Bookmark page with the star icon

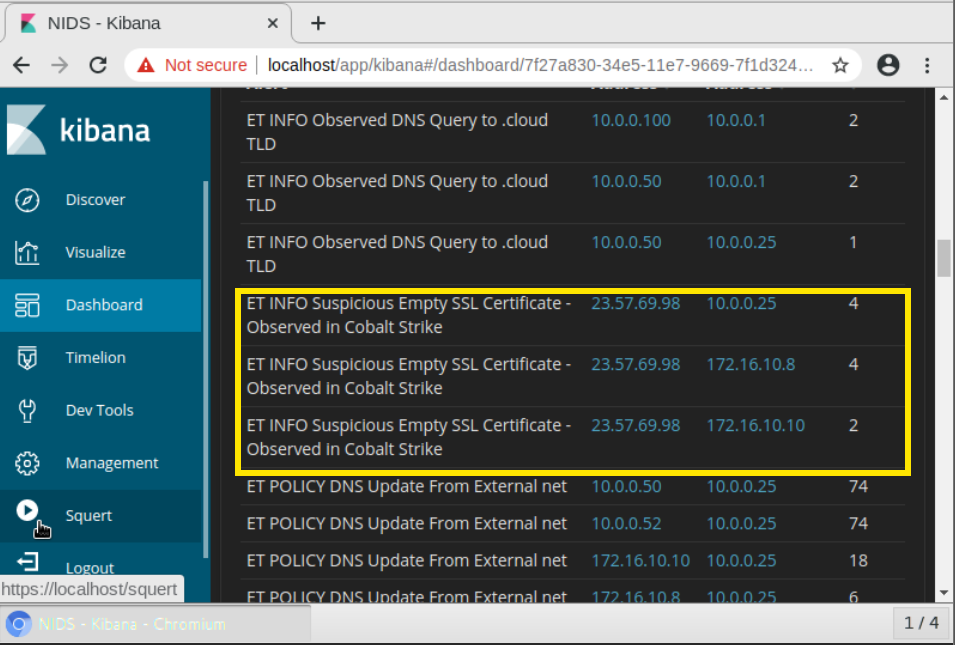[x=840, y=65]
